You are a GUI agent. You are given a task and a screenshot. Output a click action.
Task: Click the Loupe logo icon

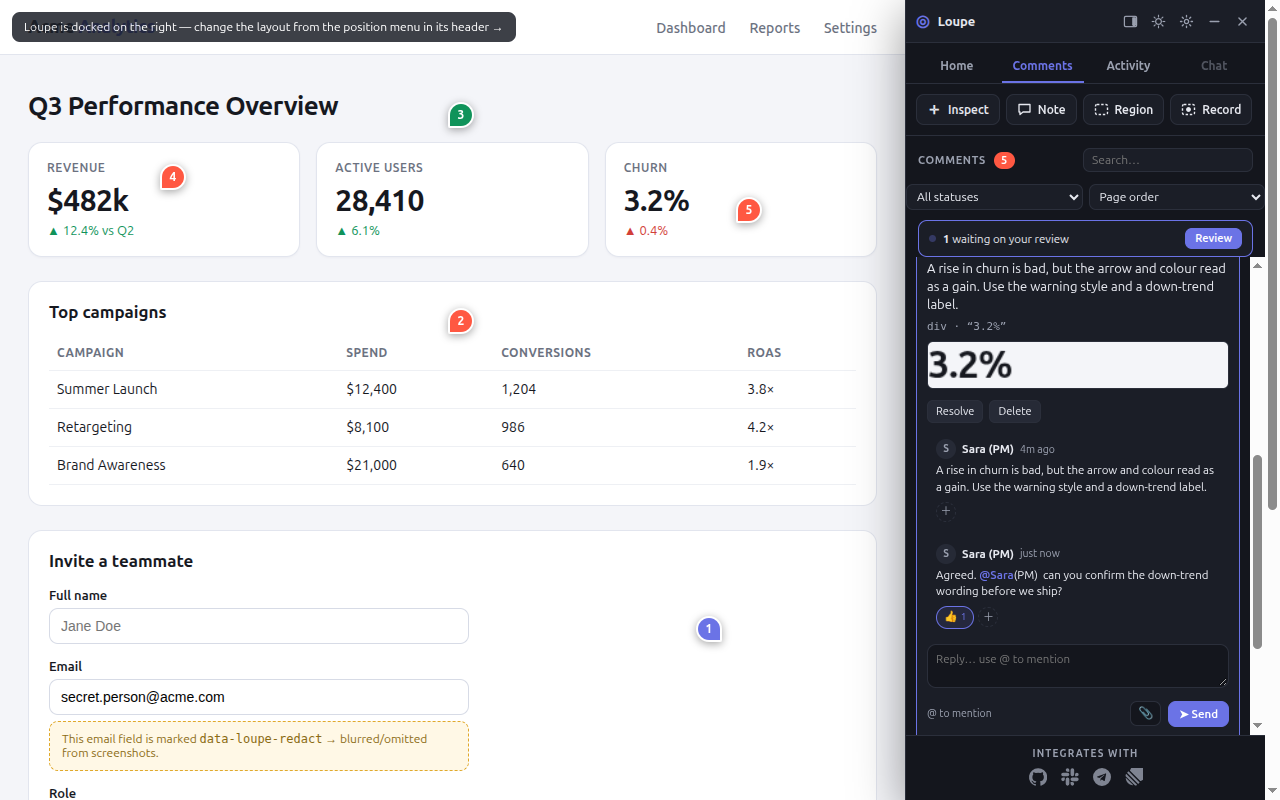(x=922, y=21)
